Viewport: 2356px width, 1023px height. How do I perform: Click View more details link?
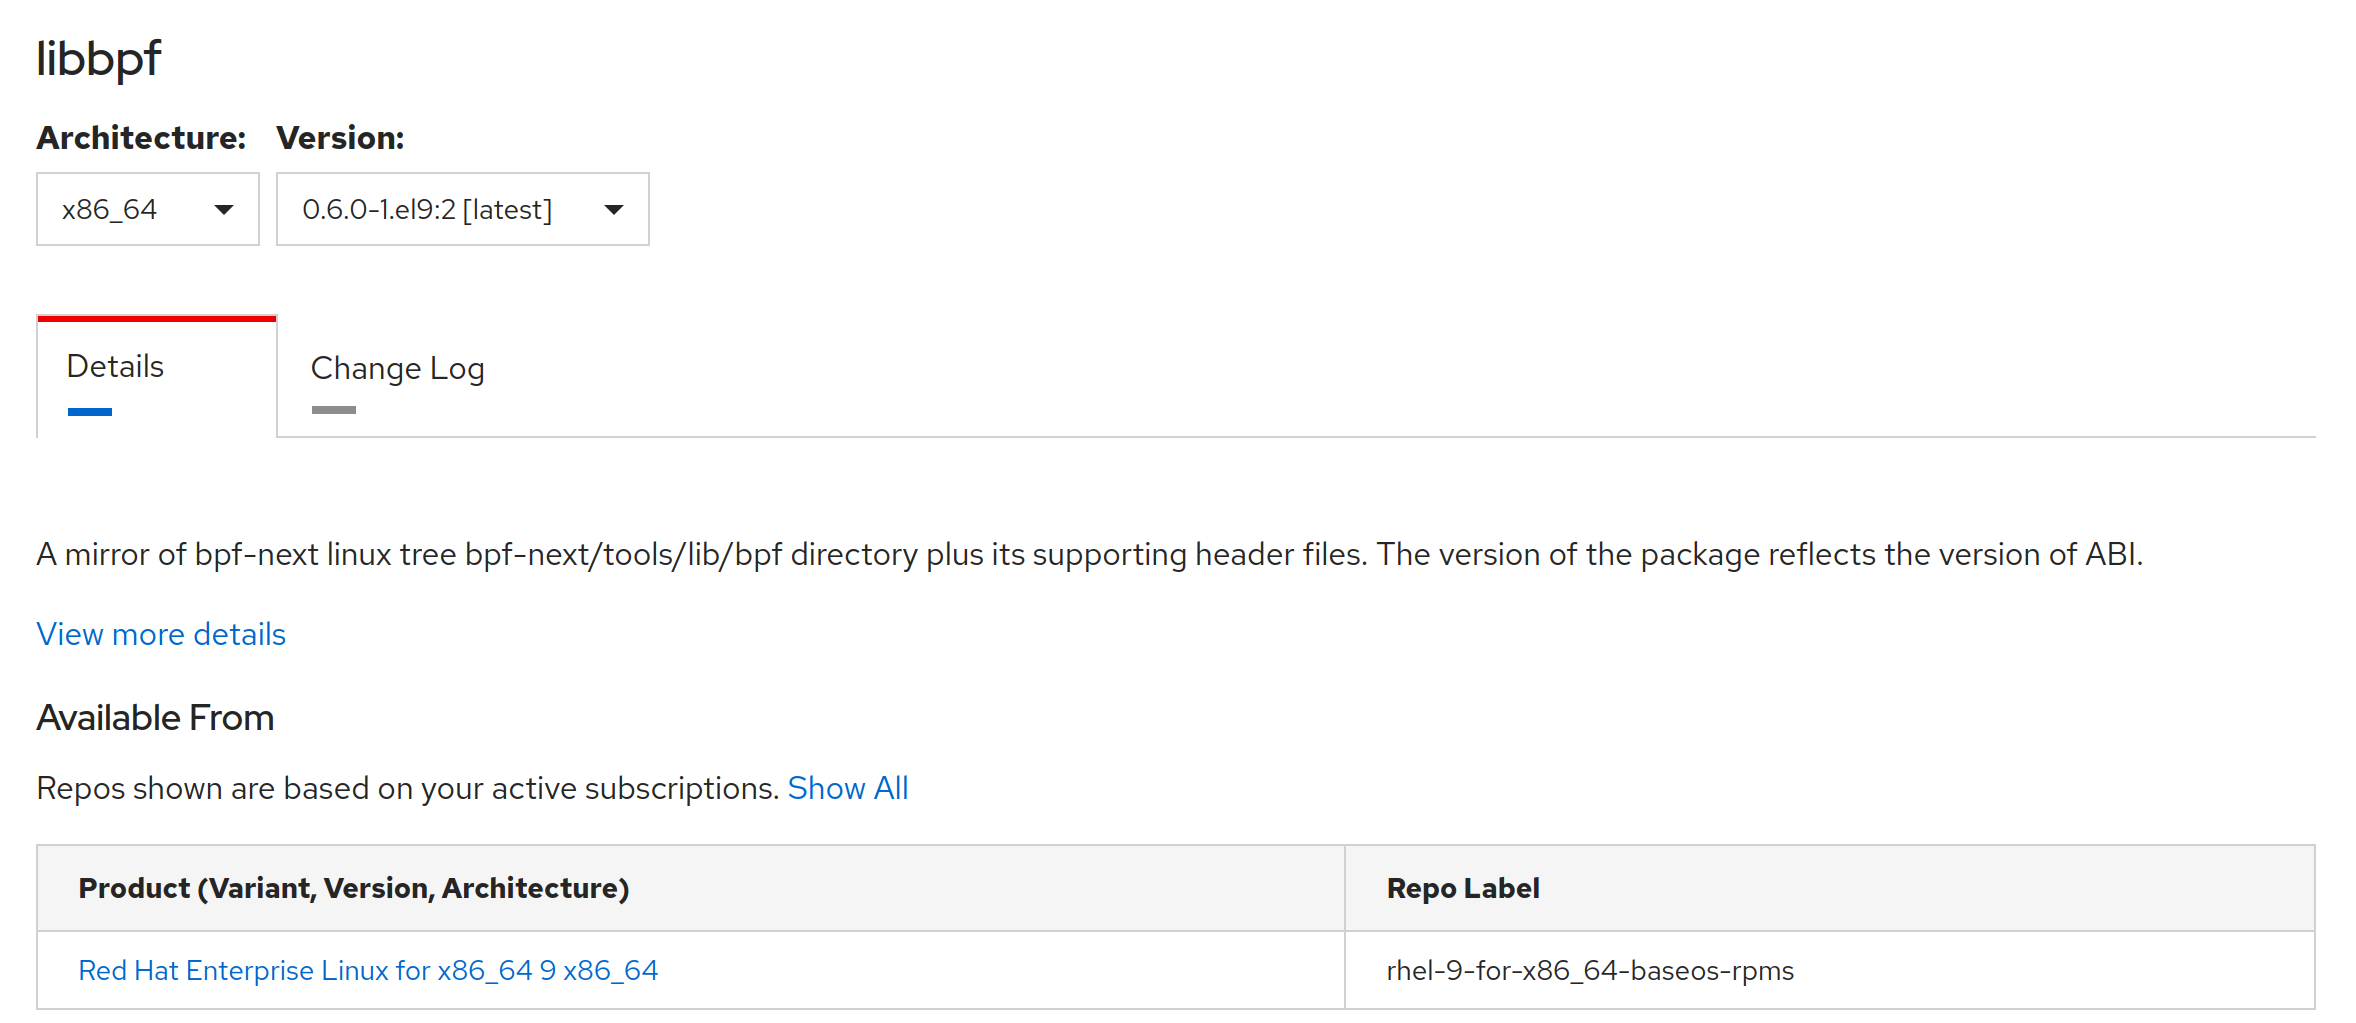pos(160,634)
